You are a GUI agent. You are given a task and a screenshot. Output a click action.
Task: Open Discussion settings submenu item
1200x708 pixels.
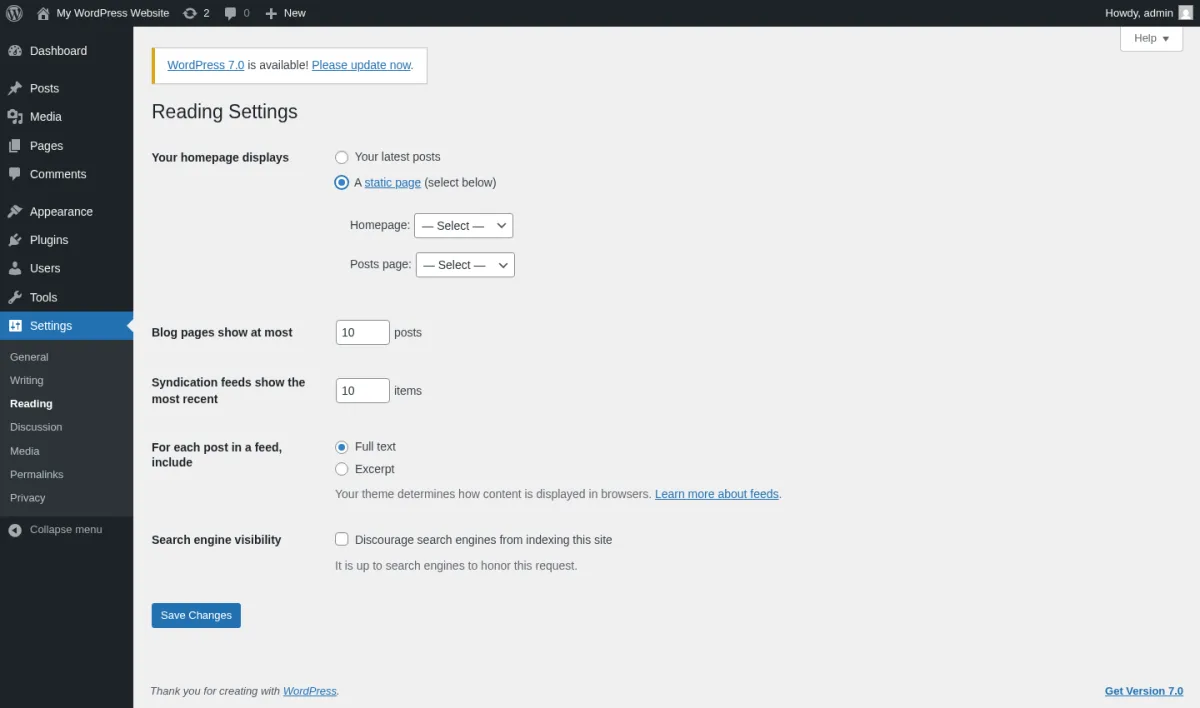coord(36,427)
